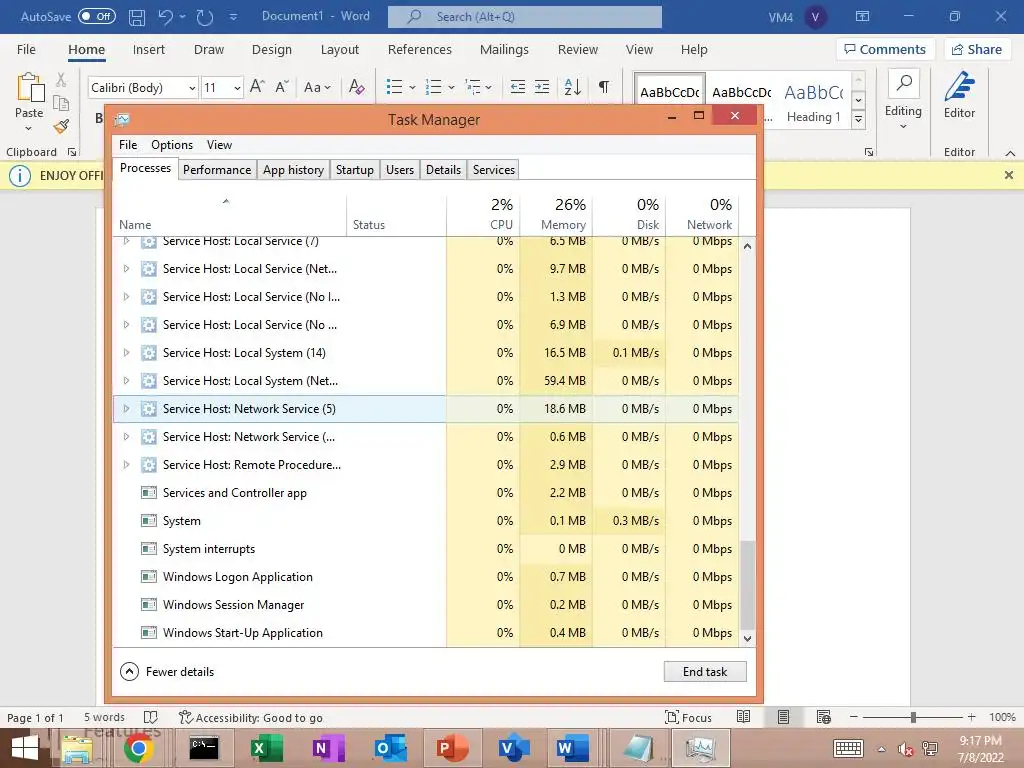The image size is (1024, 768).
Task: Click the Redo icon in Word
Action: pos(205,17)
